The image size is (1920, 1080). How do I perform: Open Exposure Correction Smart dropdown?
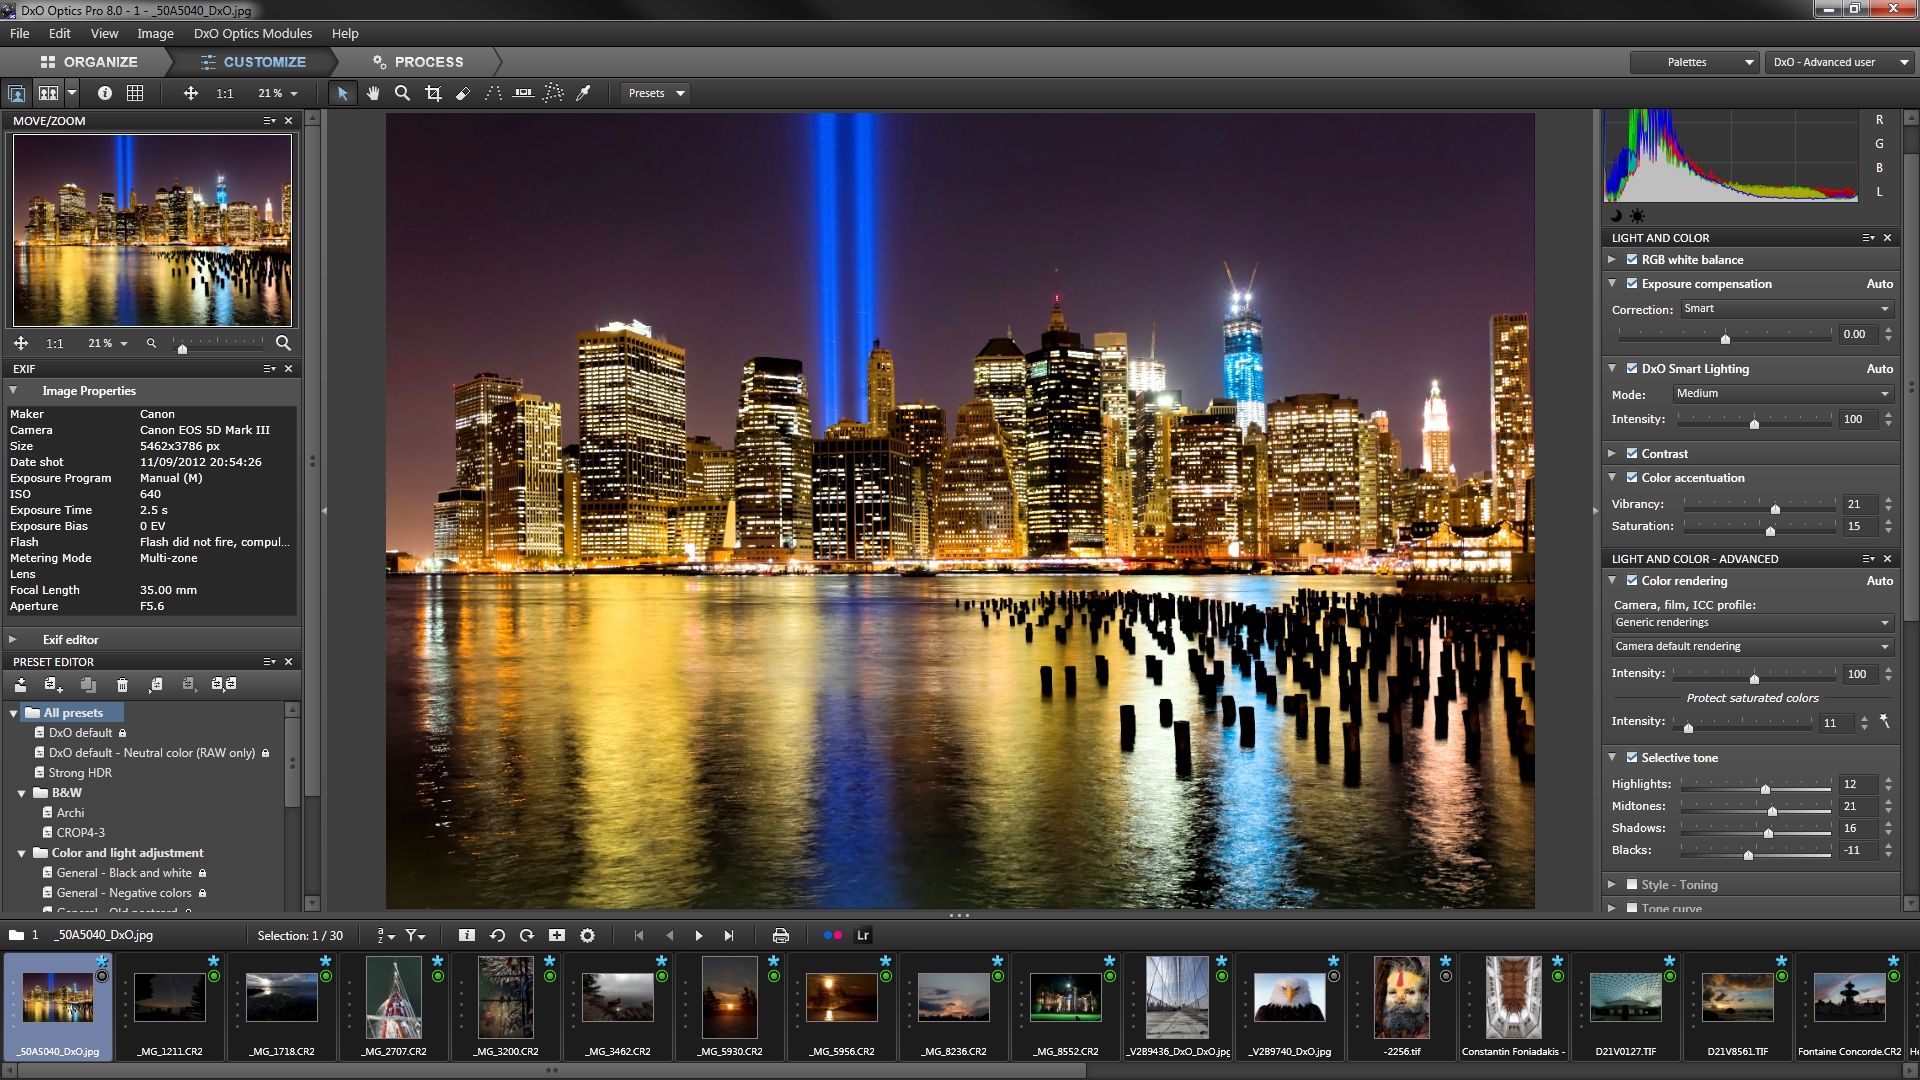coord(1786,309)
